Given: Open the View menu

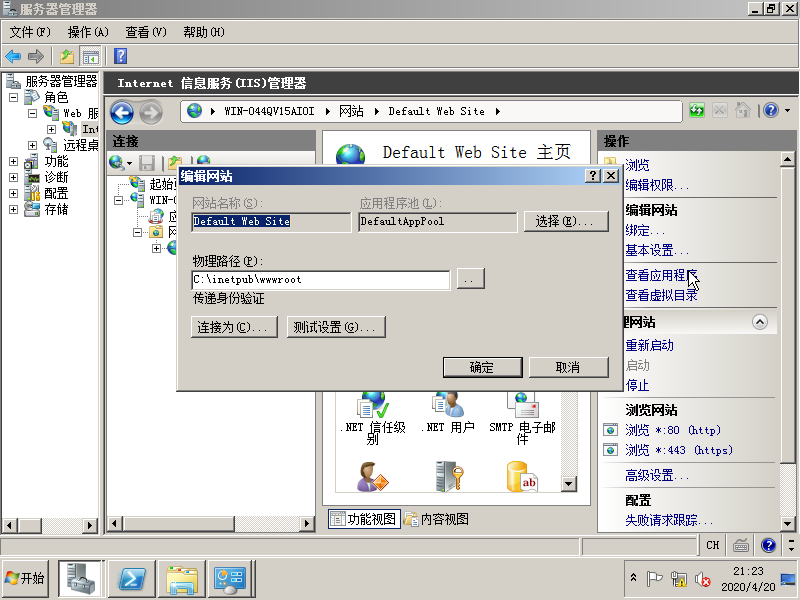Looking at the screenshot, I should coord(146,32).
